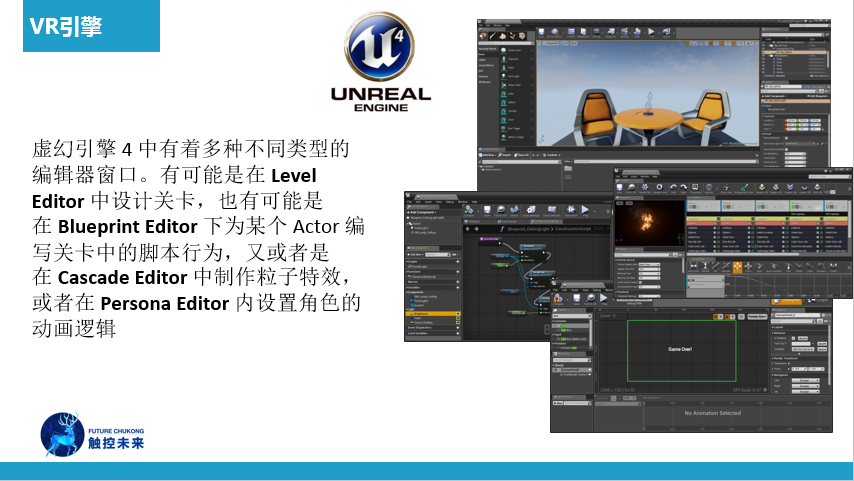Image resolution: width=854 pixels, height=481 pixels.
Task: Click Simulation in Blueprint Editor toolbar
Action: [571, 210]
